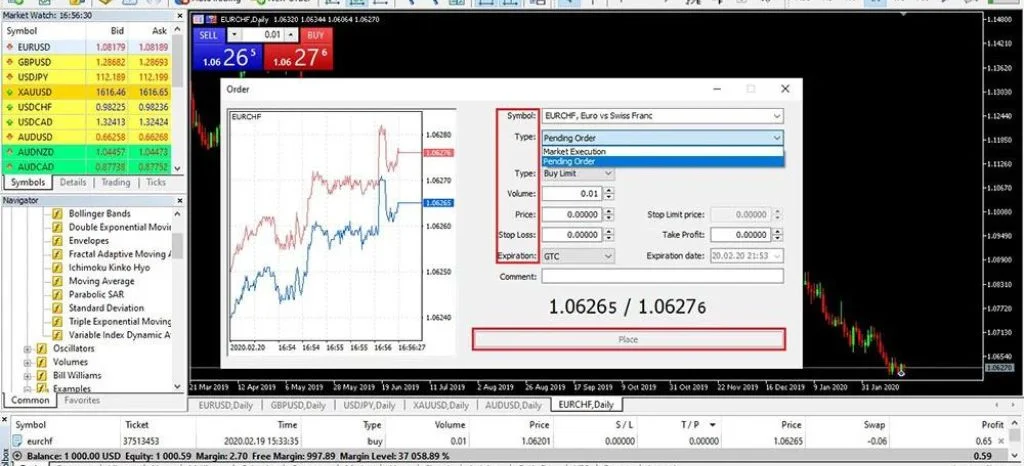This screenshot has width=1024, height=466.
Task: Click the blue SELL one-click button
Action: point(208,35)
